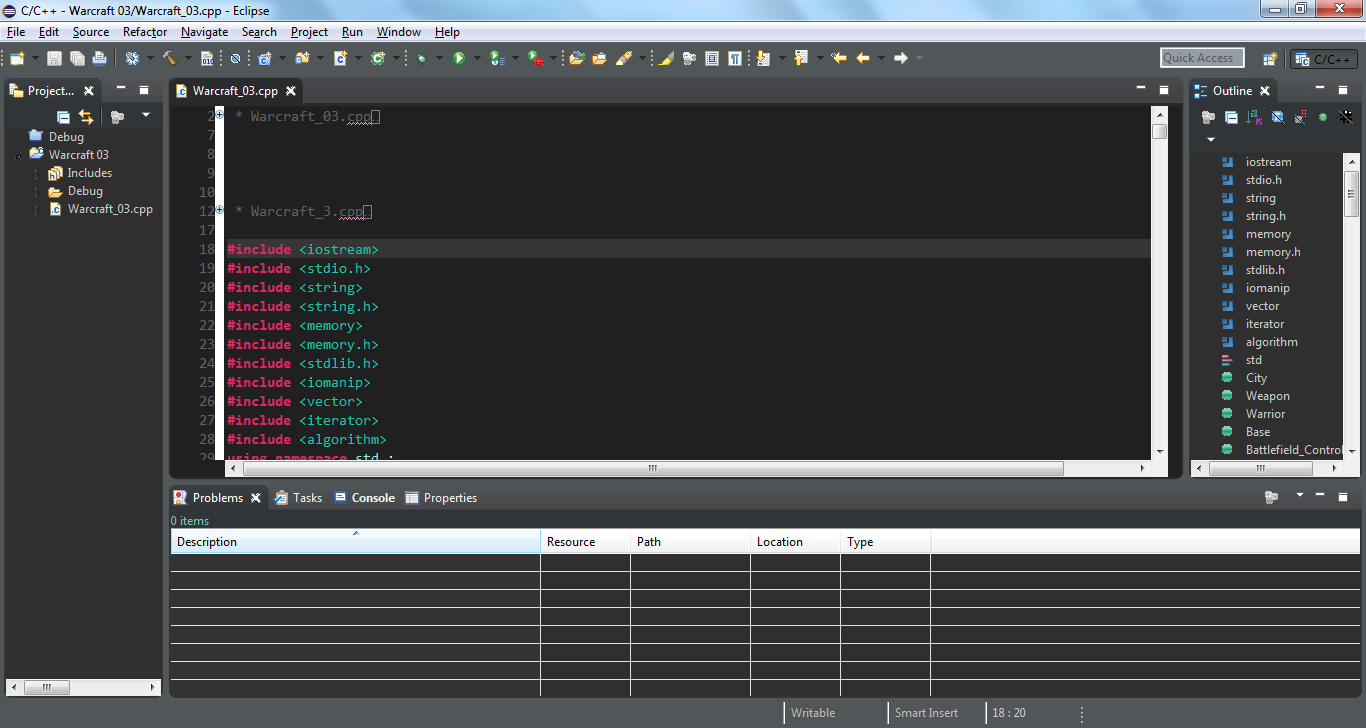Expand folded comment at line 2

pos(219,115)
